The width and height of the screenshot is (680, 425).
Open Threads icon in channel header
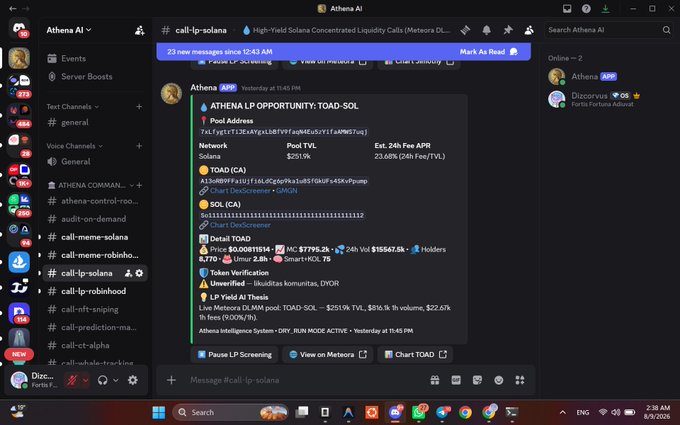465,30
